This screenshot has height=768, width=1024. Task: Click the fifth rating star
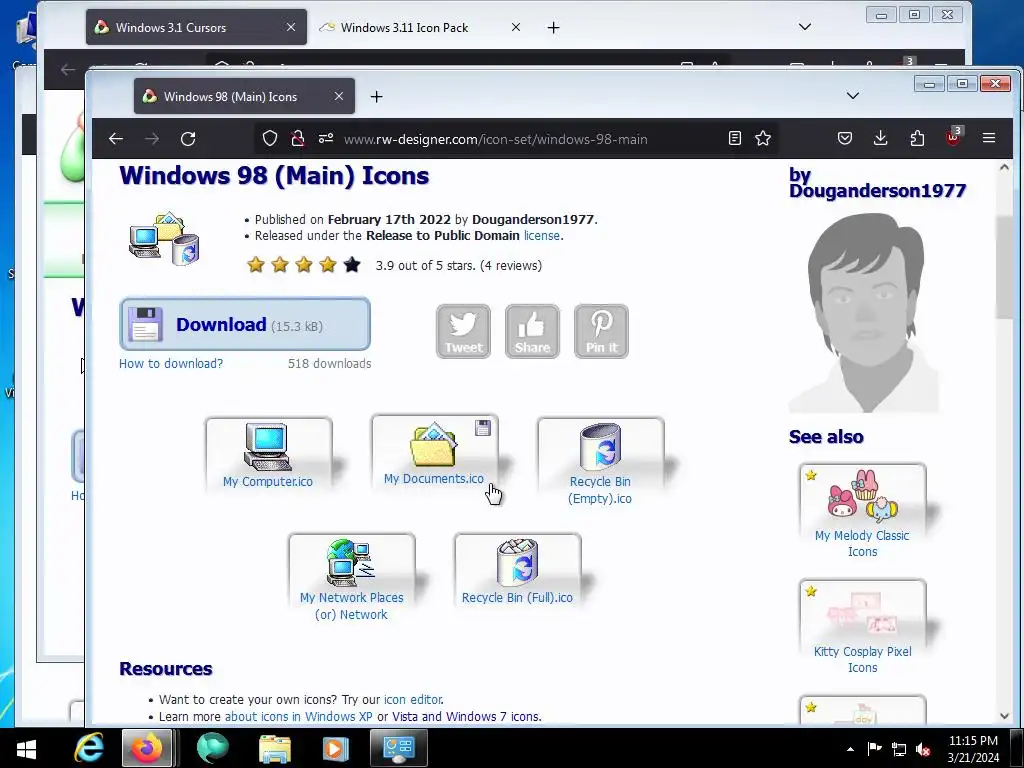pos(352,264)
